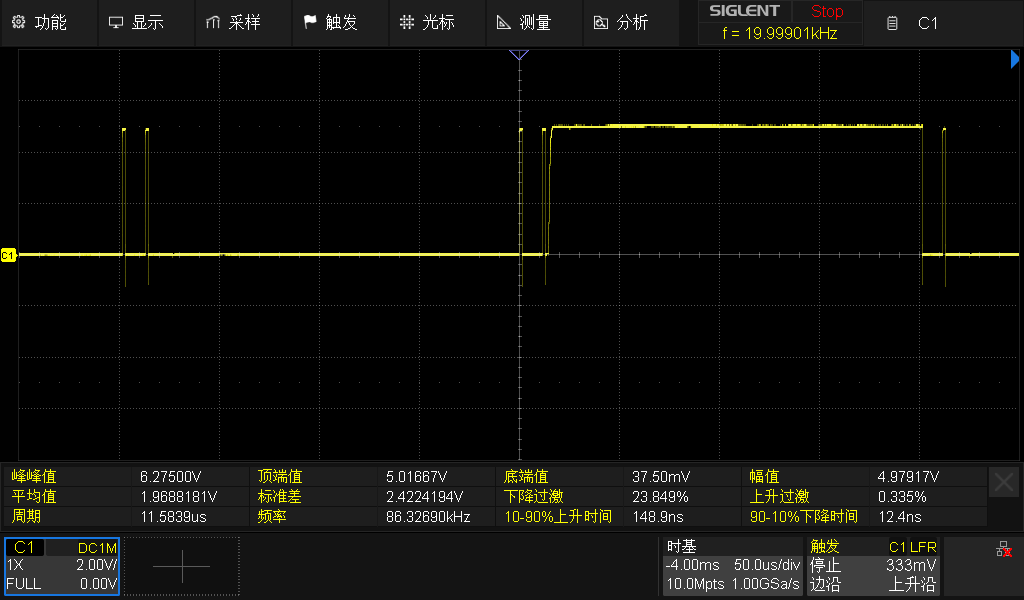This screenshot has width=1024, height=600.
Task: Open the 触发 trigger info box
Action: coord(873,566)
